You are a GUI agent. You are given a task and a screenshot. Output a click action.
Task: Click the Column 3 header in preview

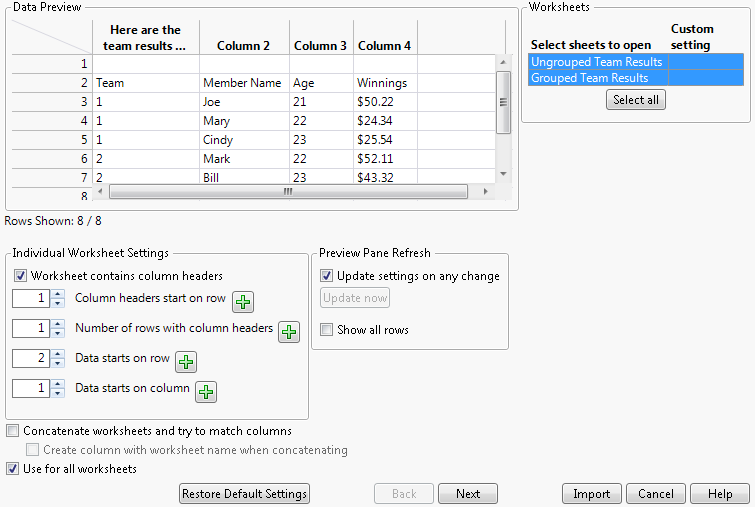click(x=320, y=45)
